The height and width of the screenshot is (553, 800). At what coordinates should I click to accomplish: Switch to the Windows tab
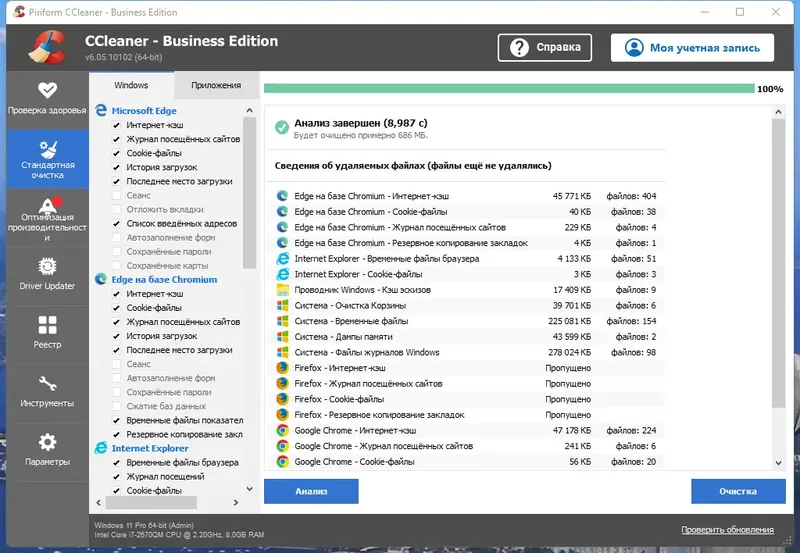(x=131, y=85)
